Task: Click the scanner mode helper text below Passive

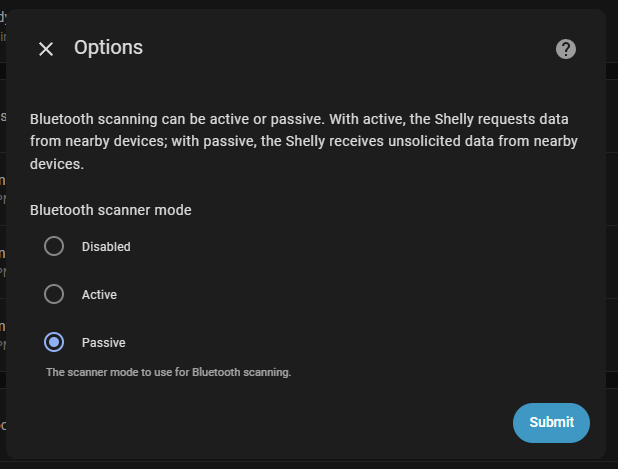Action: click(169, 372)
